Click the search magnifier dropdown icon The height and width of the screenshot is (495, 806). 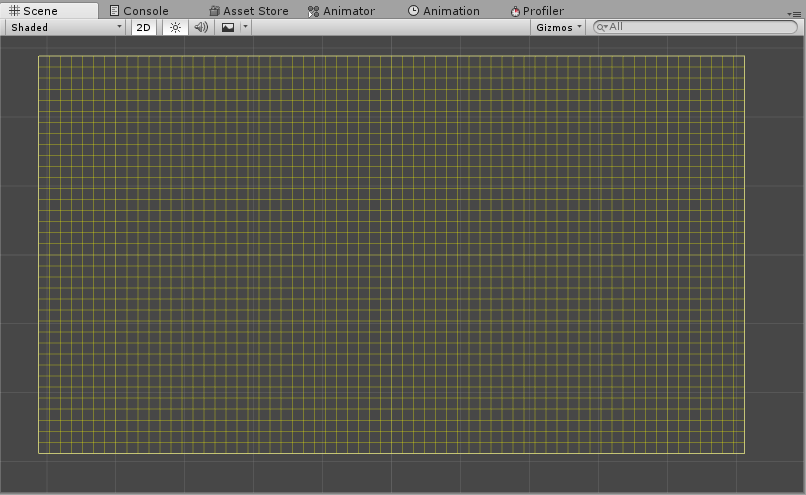[601, 27]
